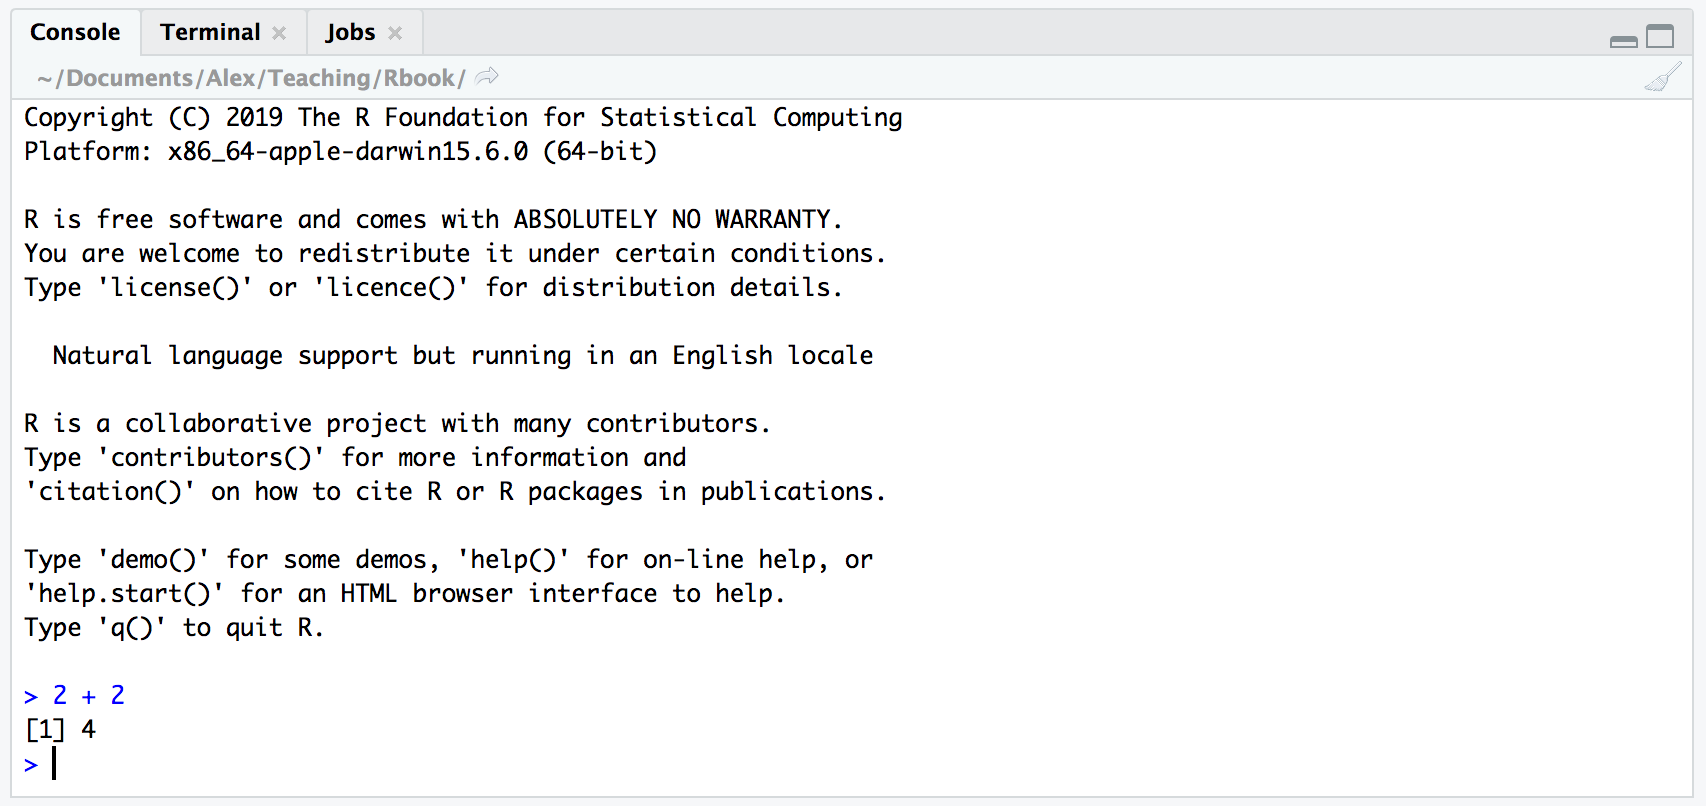Click the 'citation()' text in the console
The width and height of the screenshot is (1706, 806).
point(110,491)
